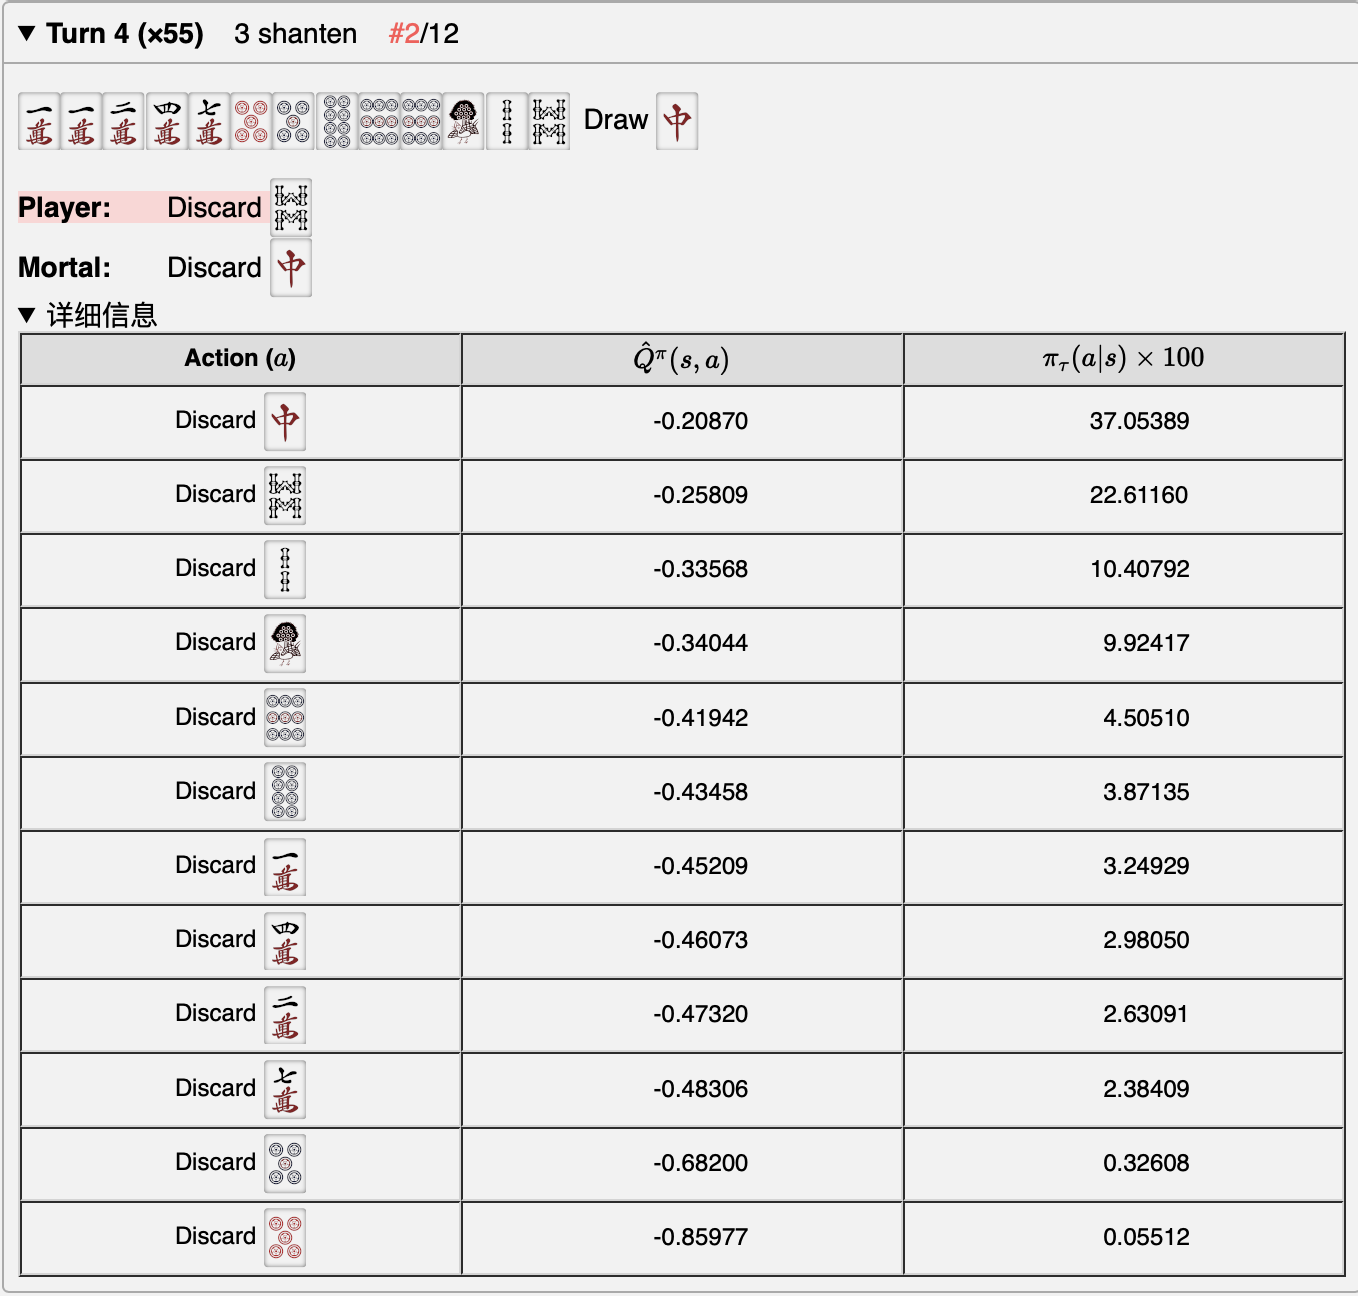Select the Q value -0.34044
This screenshot has height=1296, width=1358.
pos(700,643)
